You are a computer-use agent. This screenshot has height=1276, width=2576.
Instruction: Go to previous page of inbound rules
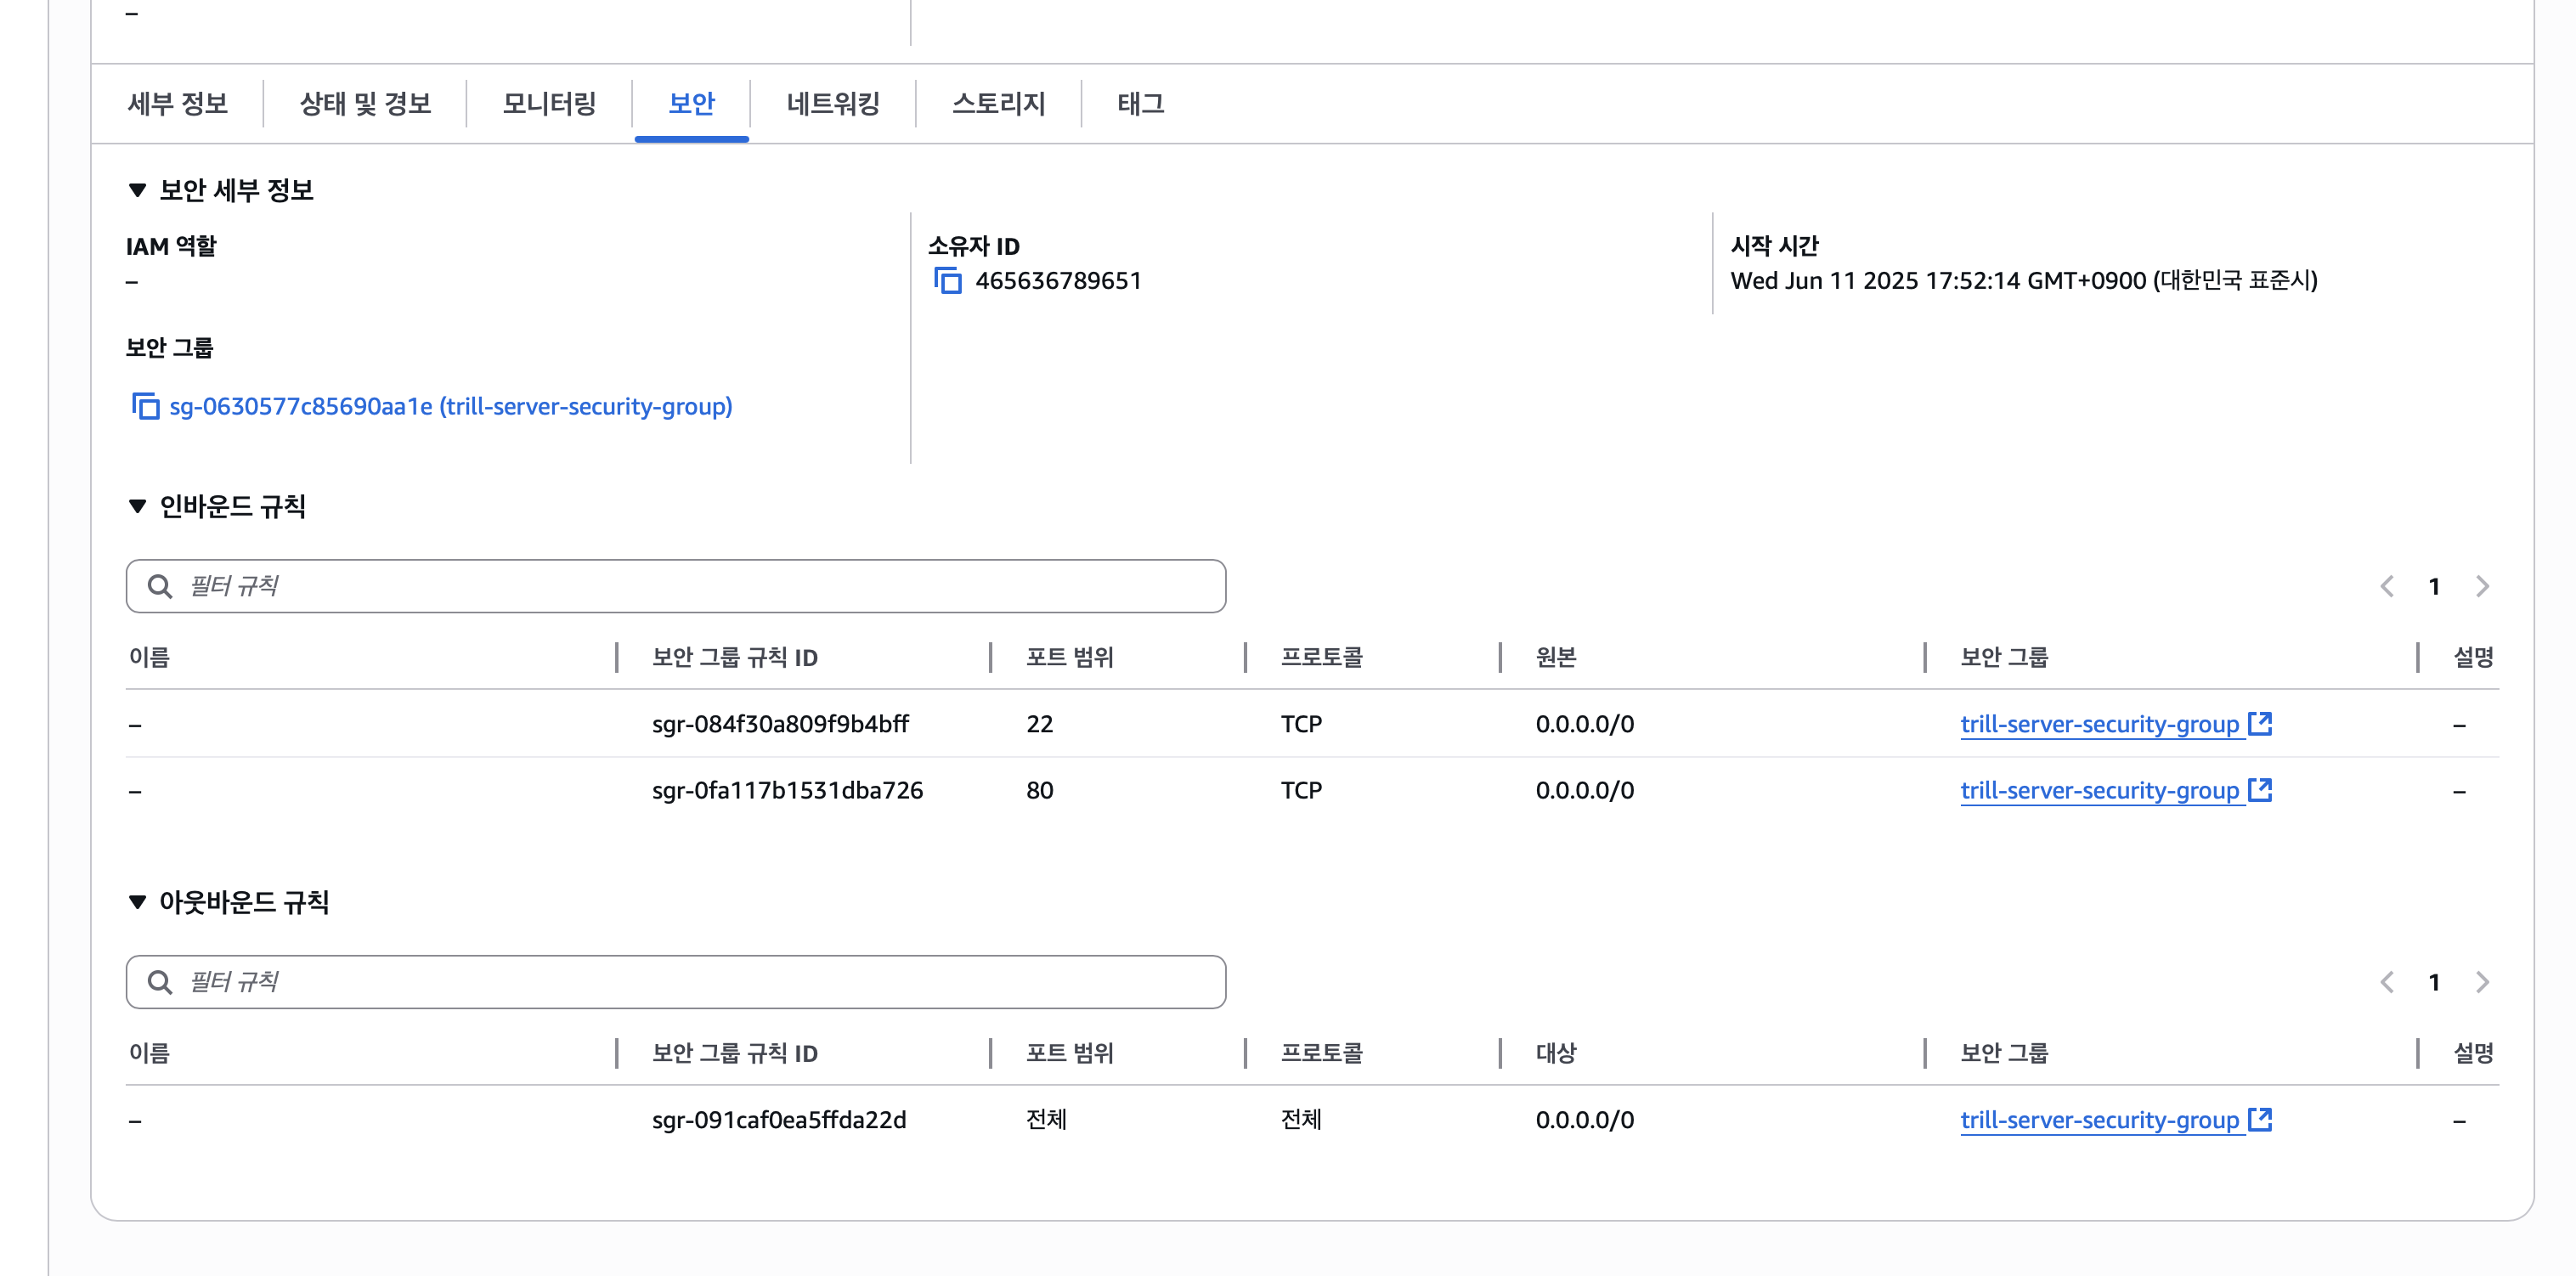2387,586
